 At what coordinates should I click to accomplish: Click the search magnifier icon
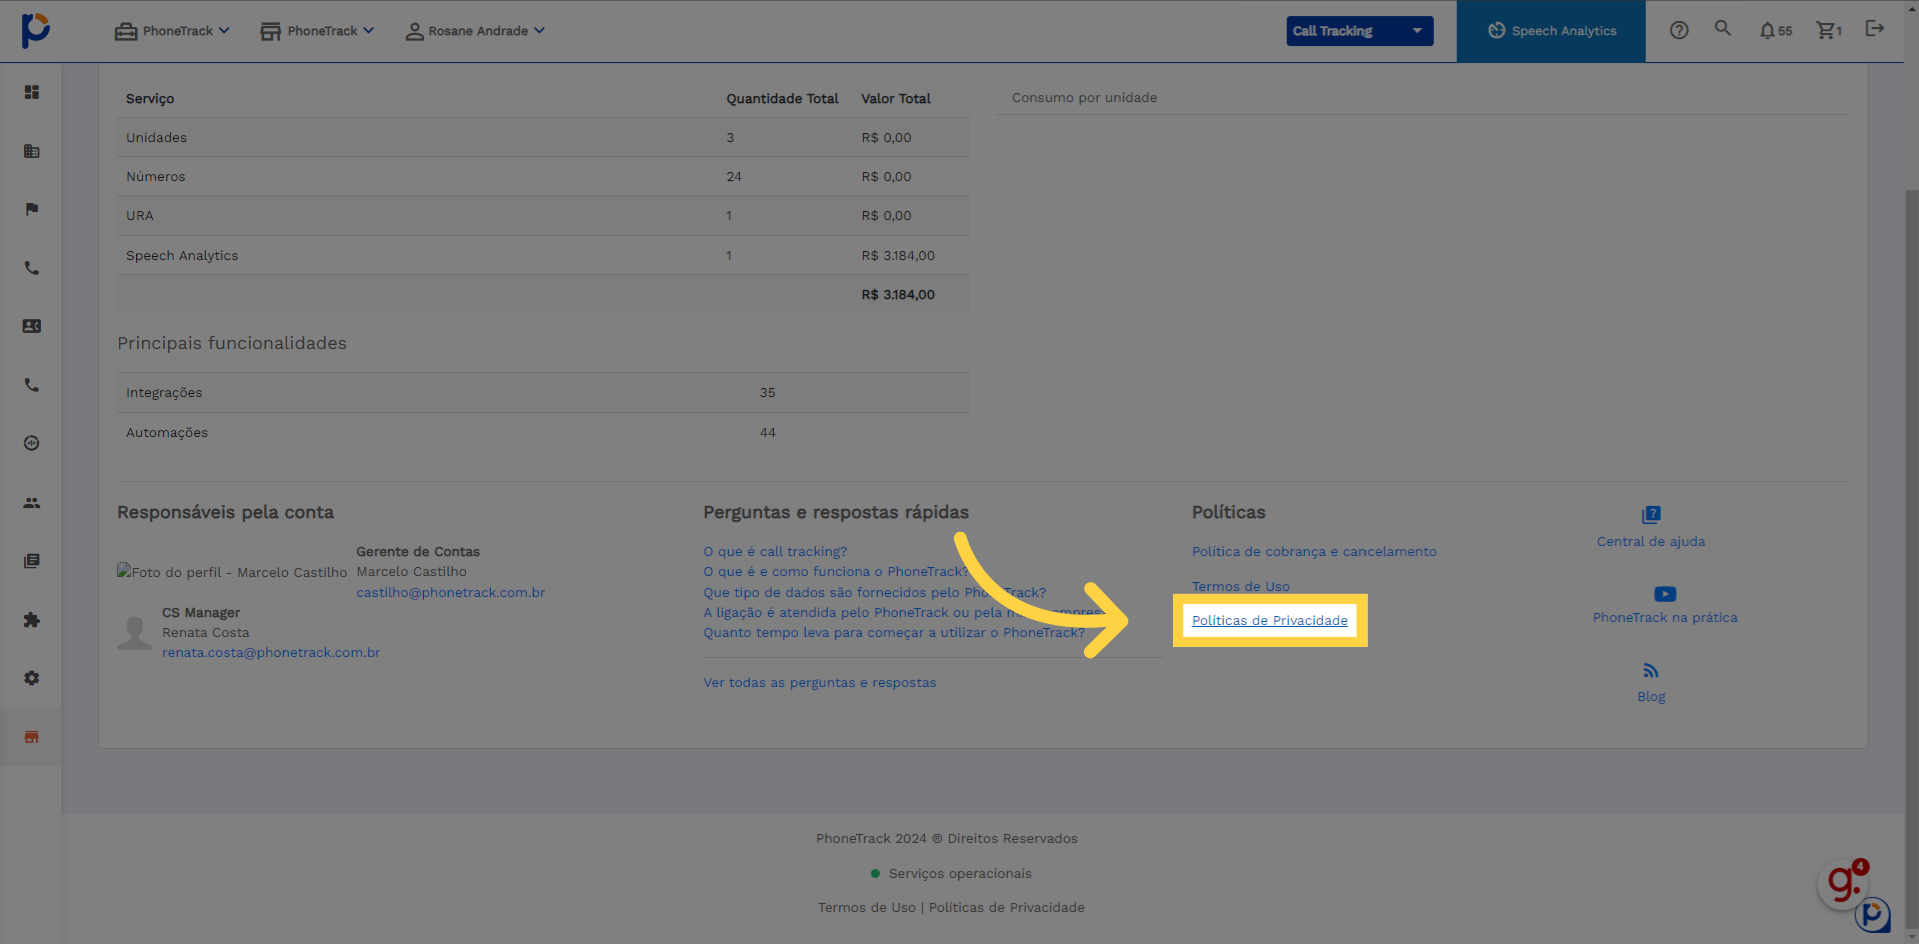tap(1722, 28)
